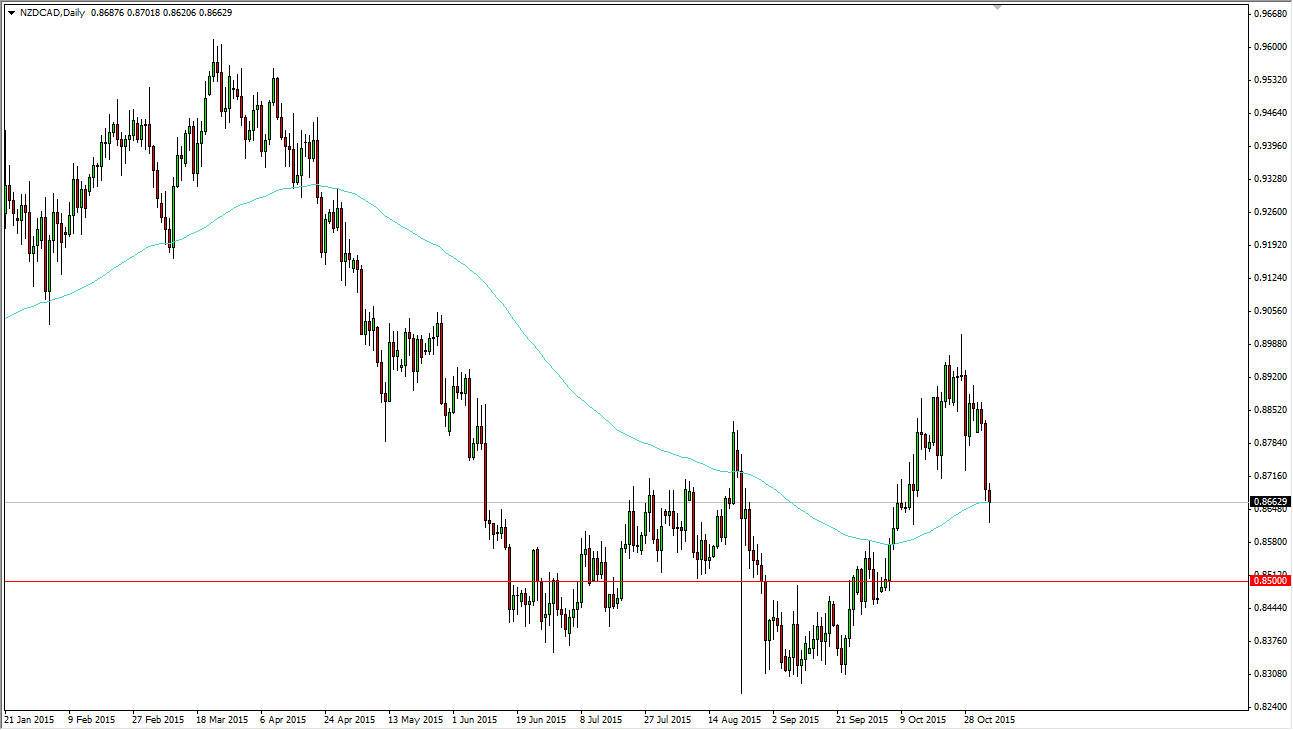1293x730 pixels.
Task: Click the red 0.85000 price tag on axis
Action: coord(1268,580)
